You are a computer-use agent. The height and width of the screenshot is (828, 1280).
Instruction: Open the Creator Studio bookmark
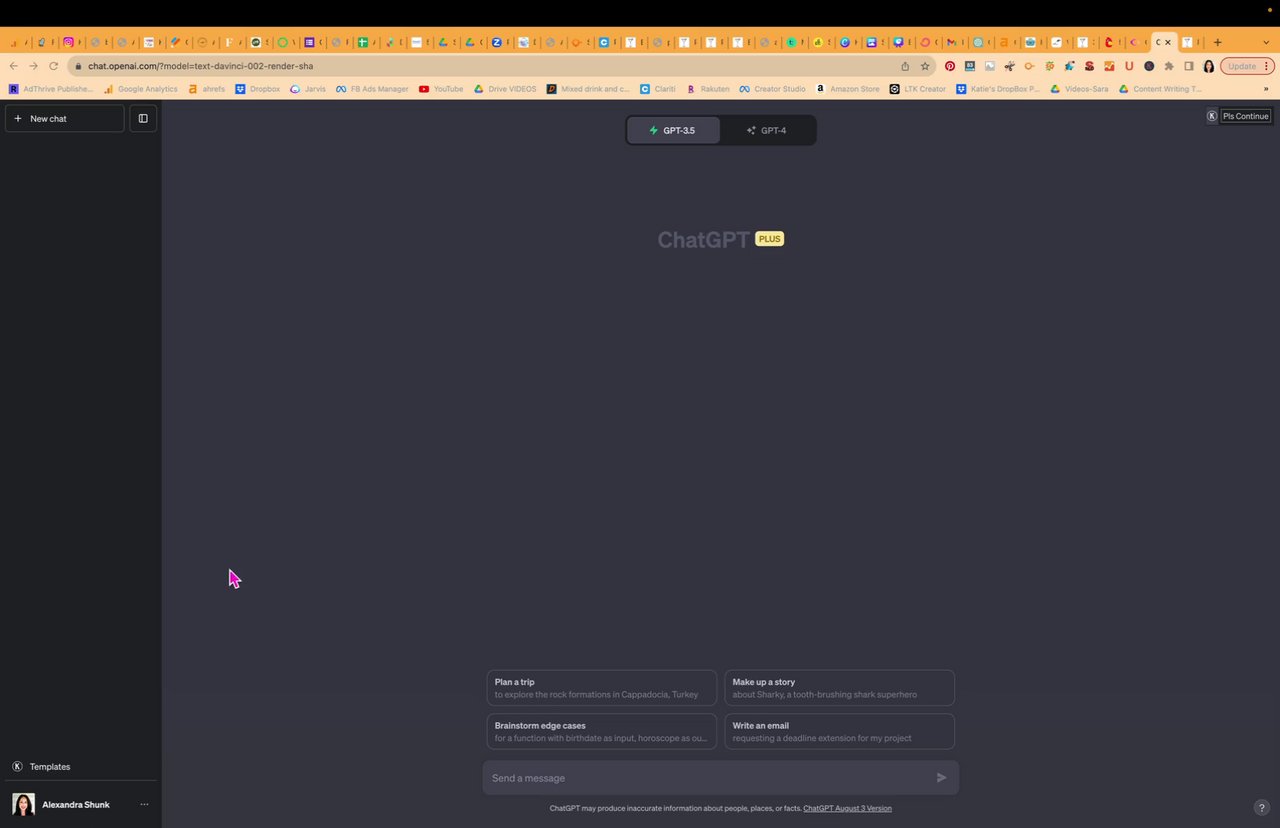(772, 89)
